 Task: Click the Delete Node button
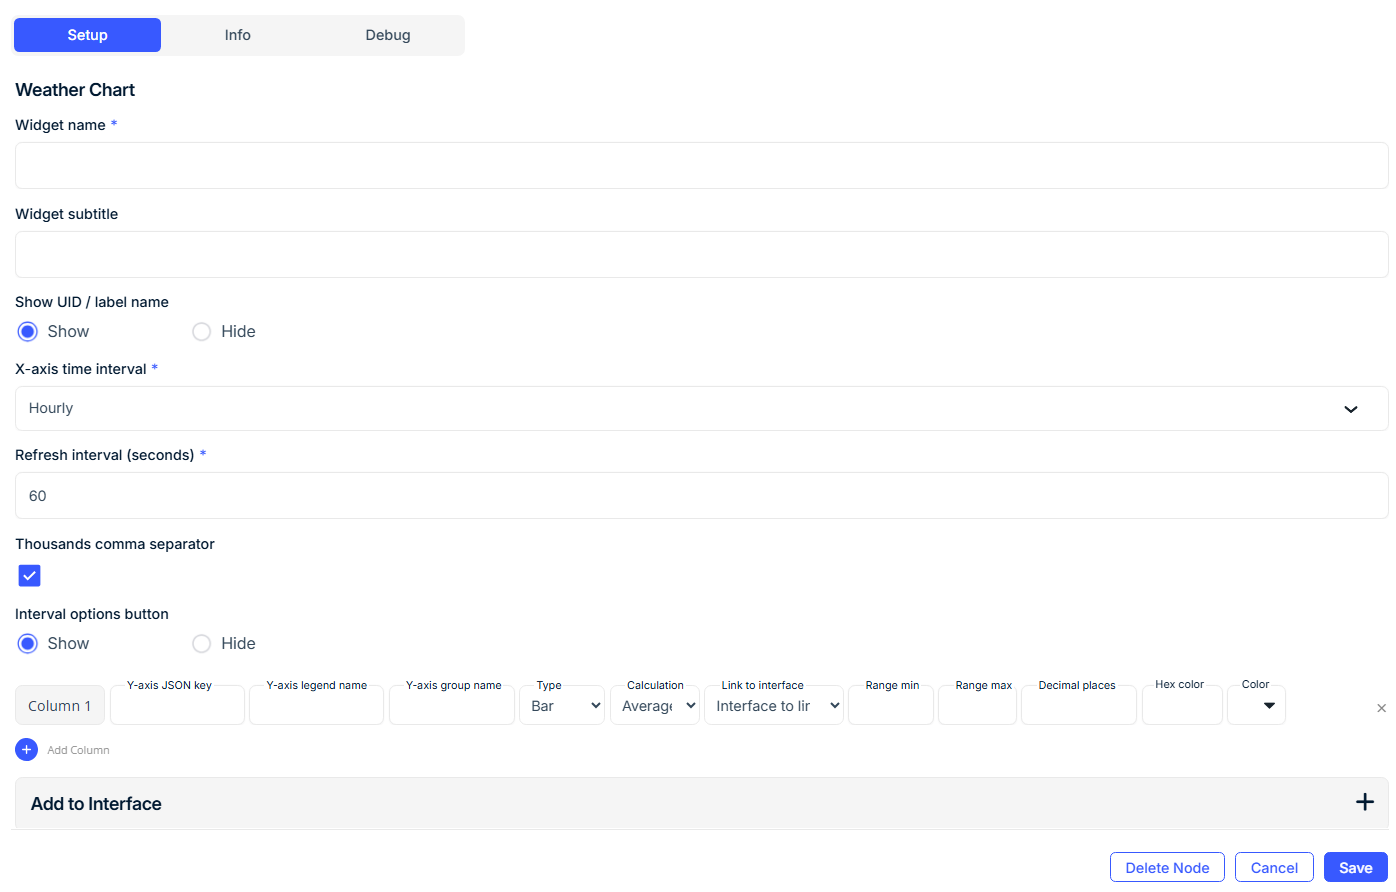[1167, 867]
